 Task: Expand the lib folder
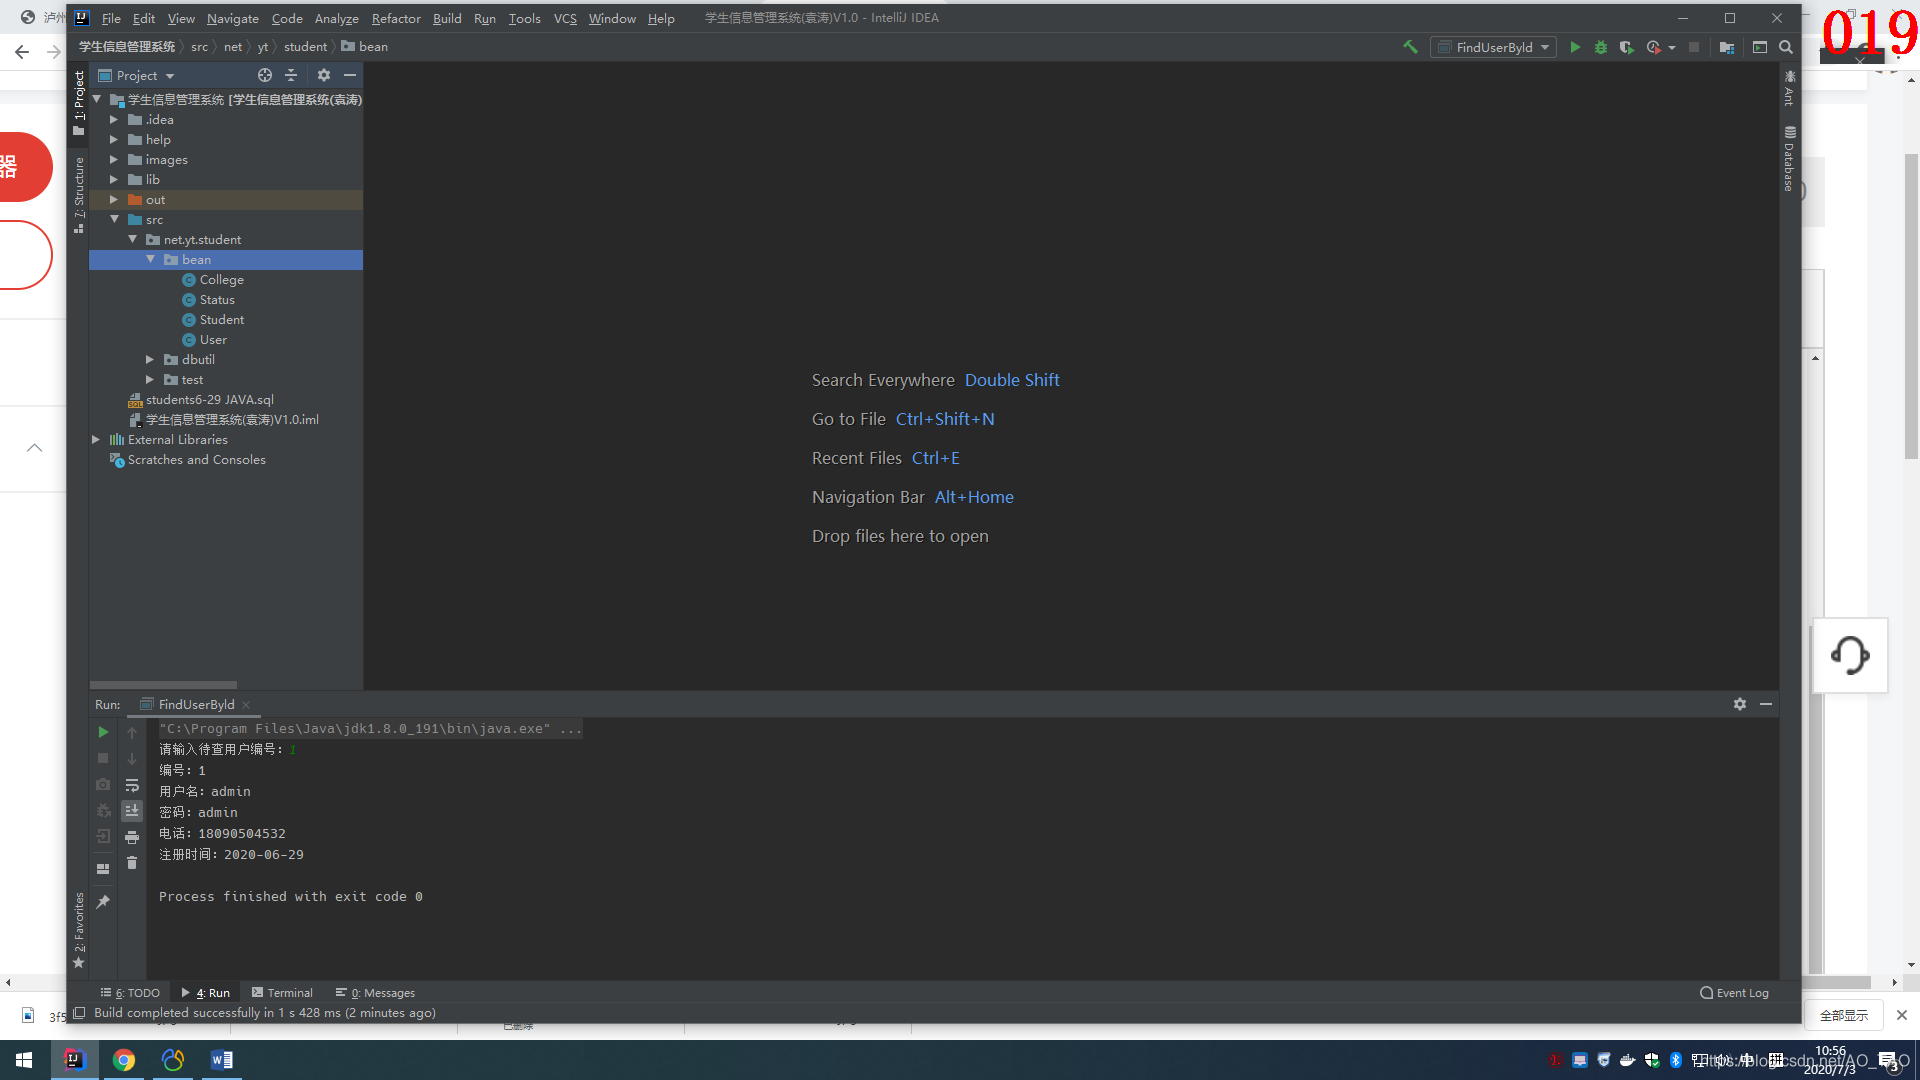(x=114, y=180)
